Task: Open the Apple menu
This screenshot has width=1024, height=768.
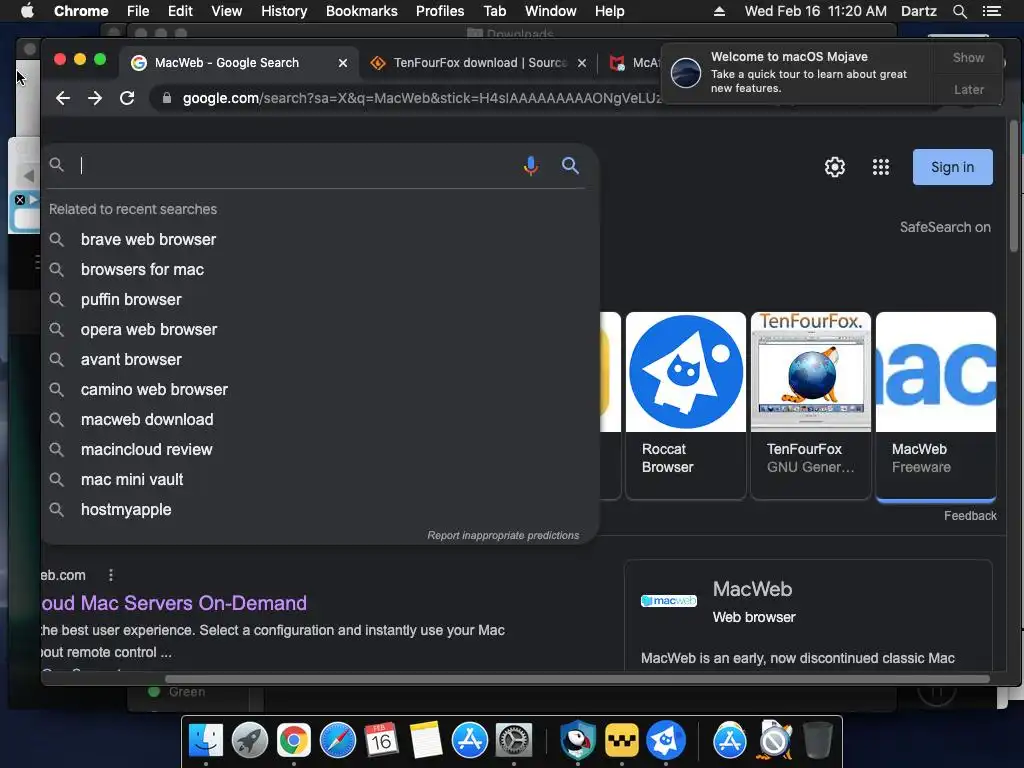Action: pyautogui.click(x=27, y=11)
